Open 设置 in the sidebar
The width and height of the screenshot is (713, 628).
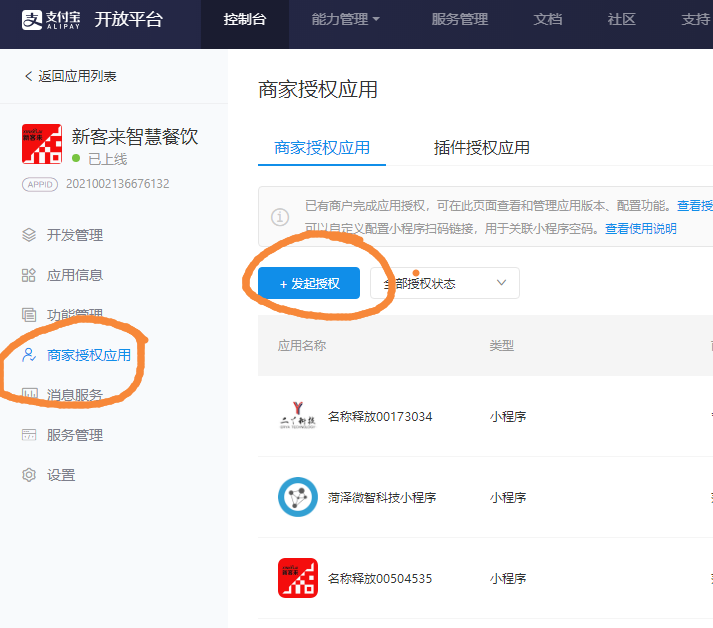point(61,475)
